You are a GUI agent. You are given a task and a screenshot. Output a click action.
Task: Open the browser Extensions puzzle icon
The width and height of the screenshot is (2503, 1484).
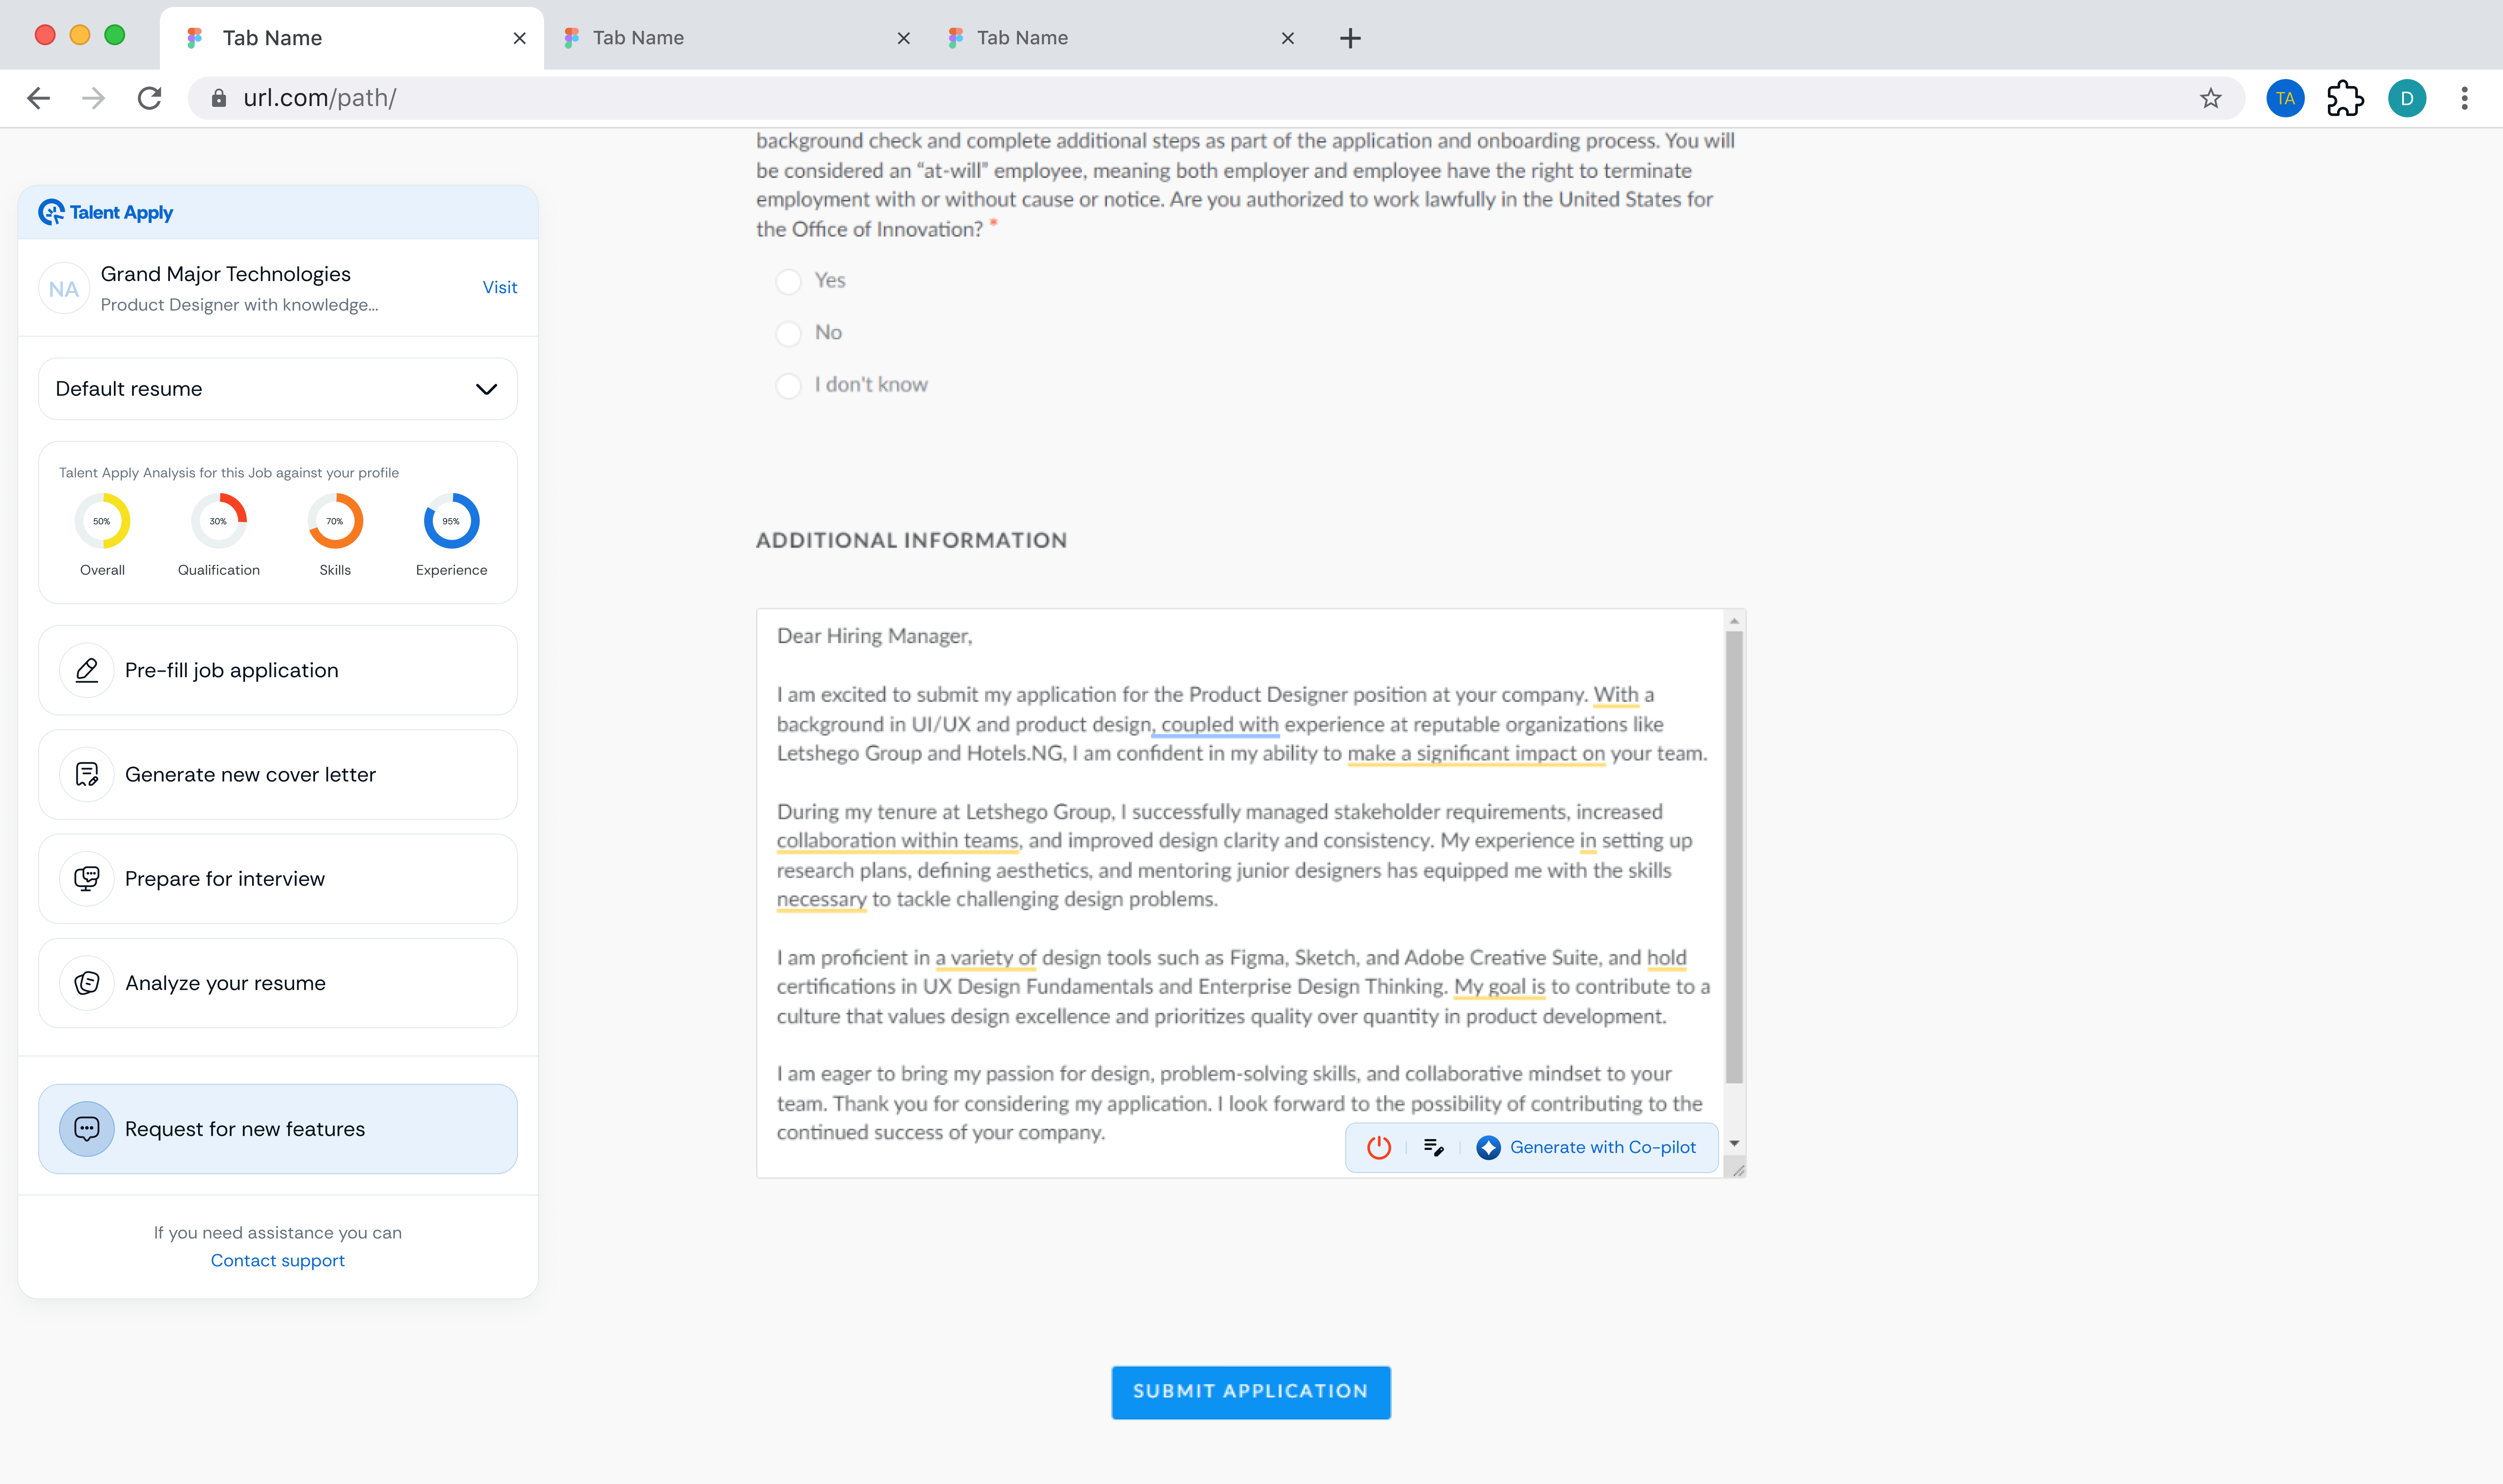coord(2345,98)
